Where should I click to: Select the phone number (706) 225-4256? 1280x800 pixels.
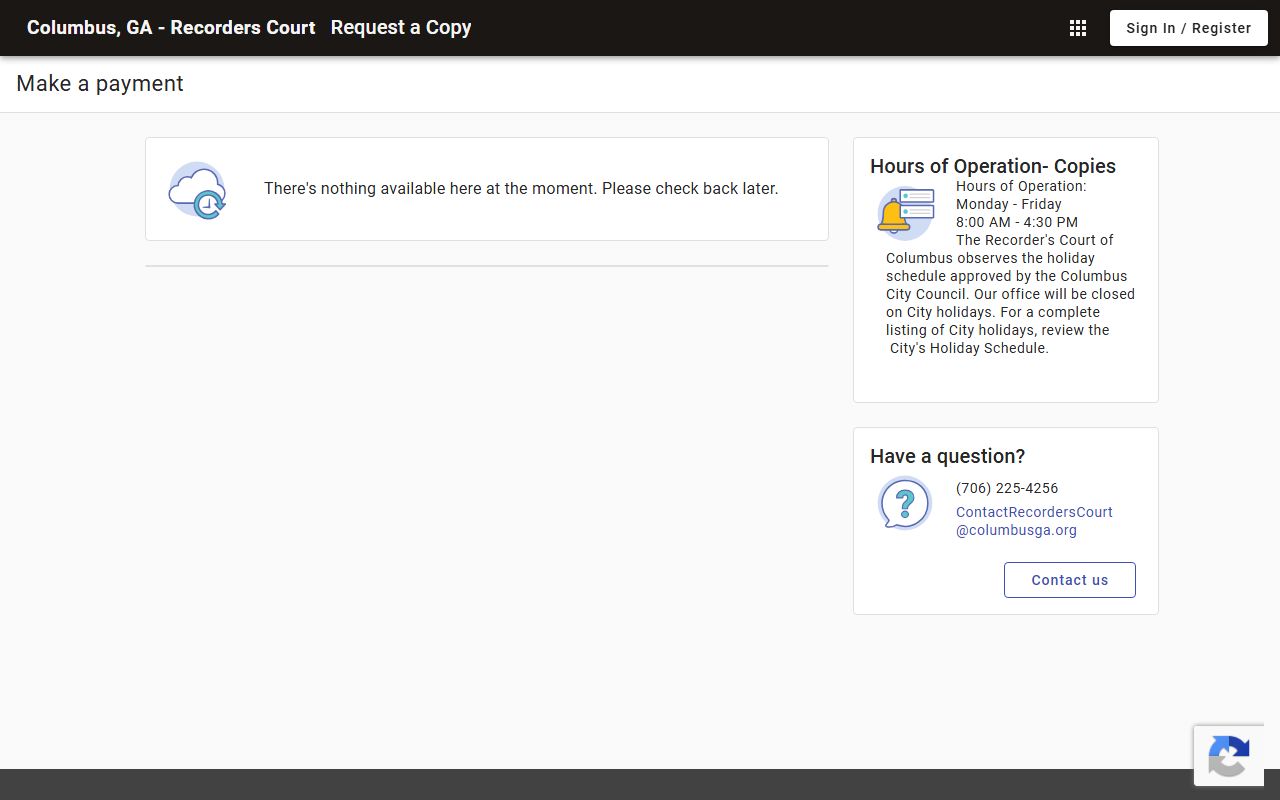[1007, 488]
